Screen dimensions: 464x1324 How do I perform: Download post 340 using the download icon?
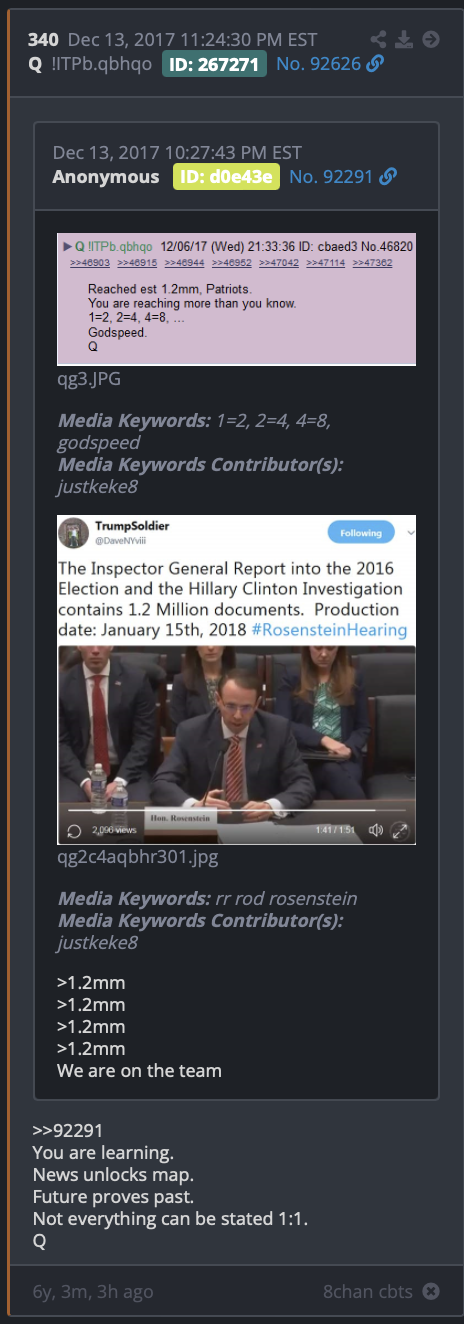click(404, 40)
